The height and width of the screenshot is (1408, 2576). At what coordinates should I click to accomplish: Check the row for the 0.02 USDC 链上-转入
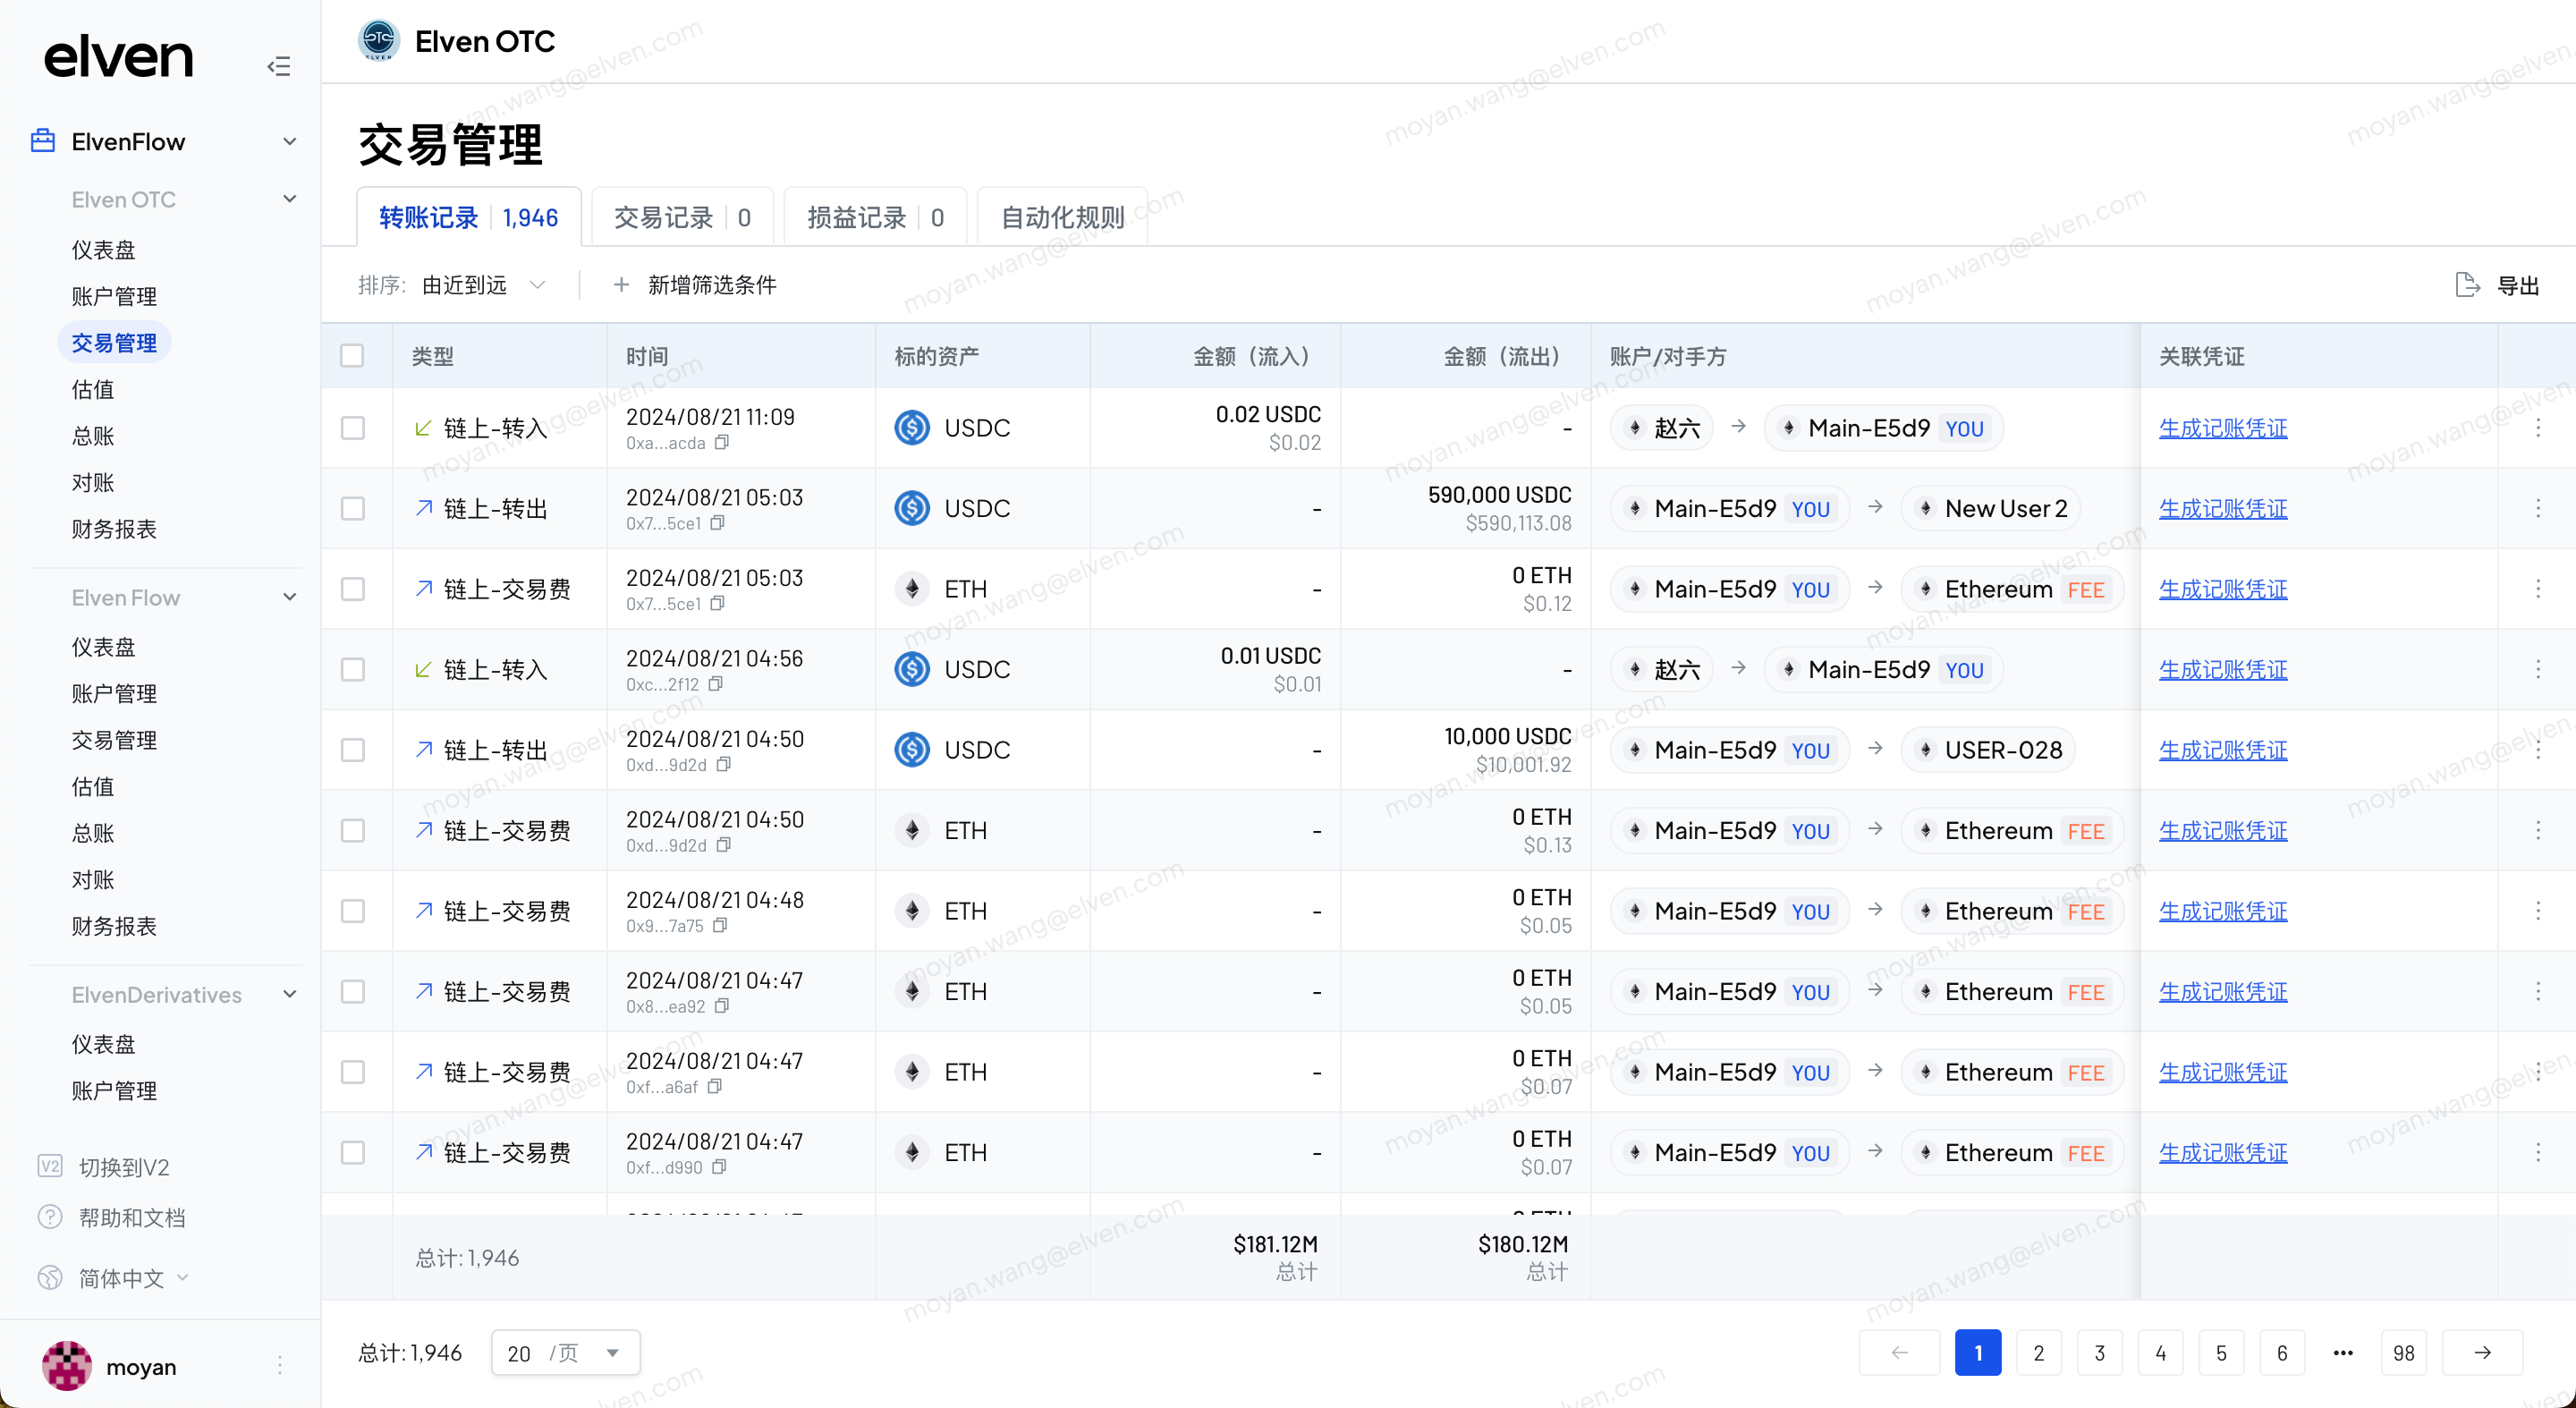point(353,428)
